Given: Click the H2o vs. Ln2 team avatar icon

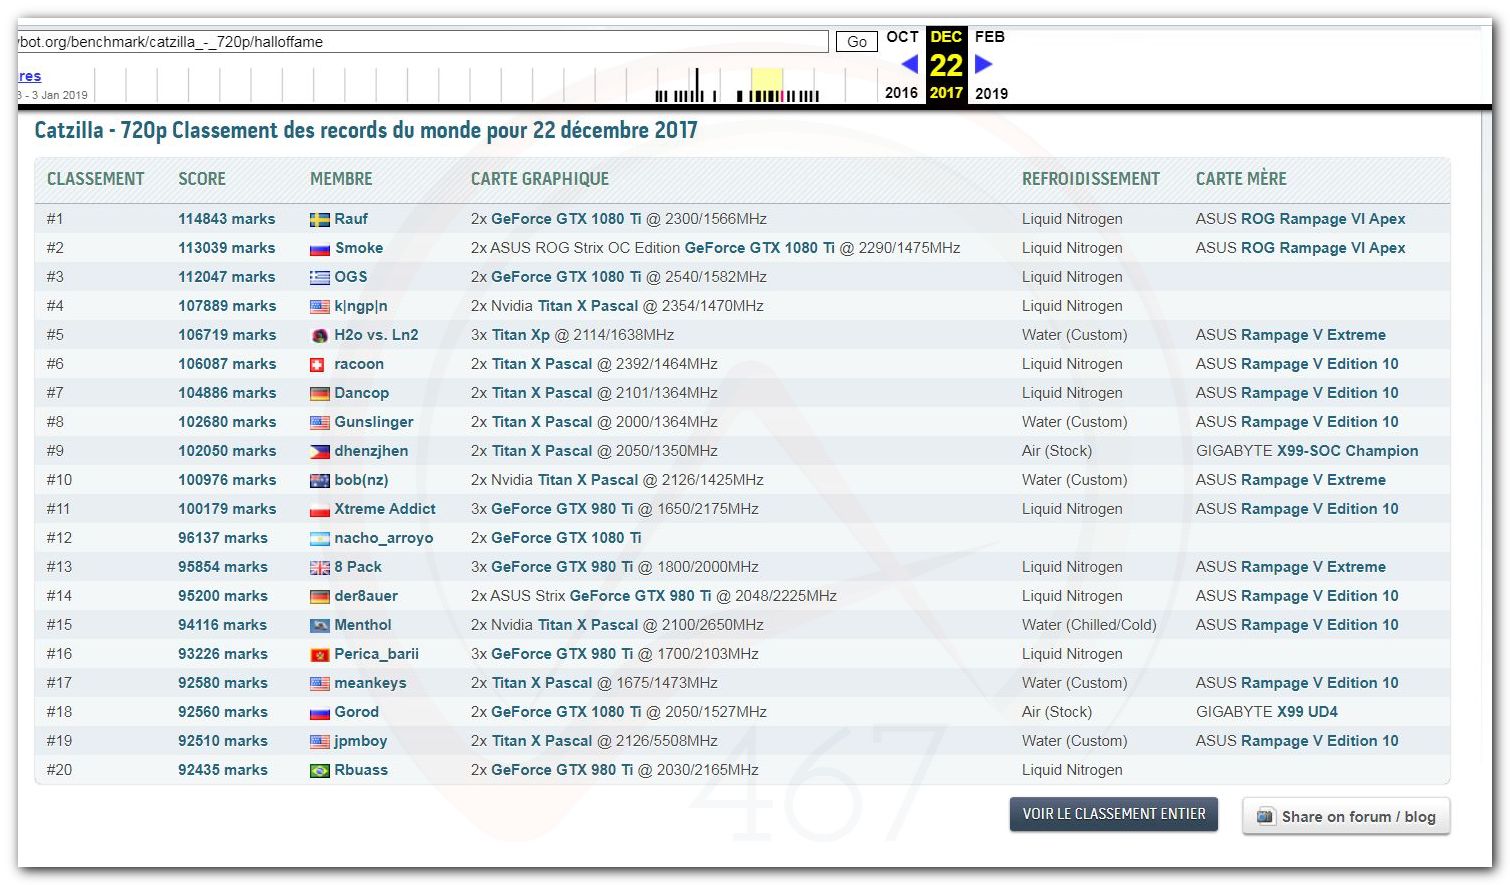Looking at the screenshot, I should (x=320, y=336).
